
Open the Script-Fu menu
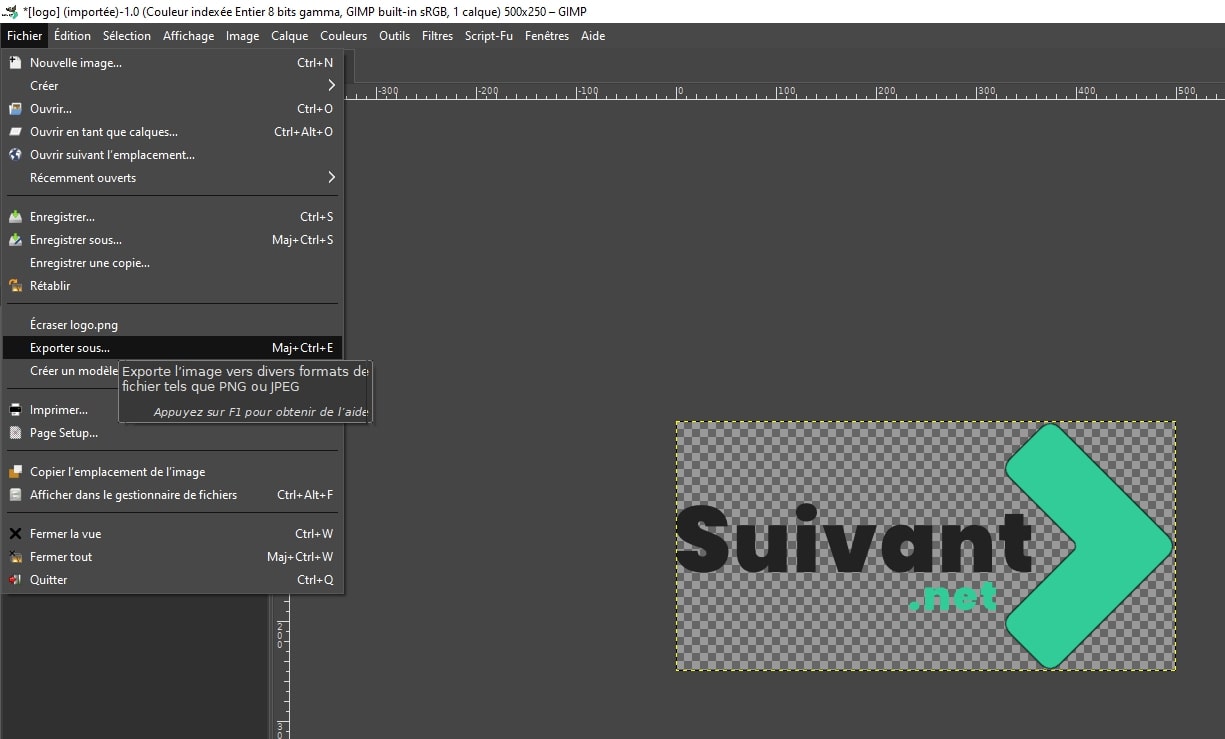click(x=488, y=36)
